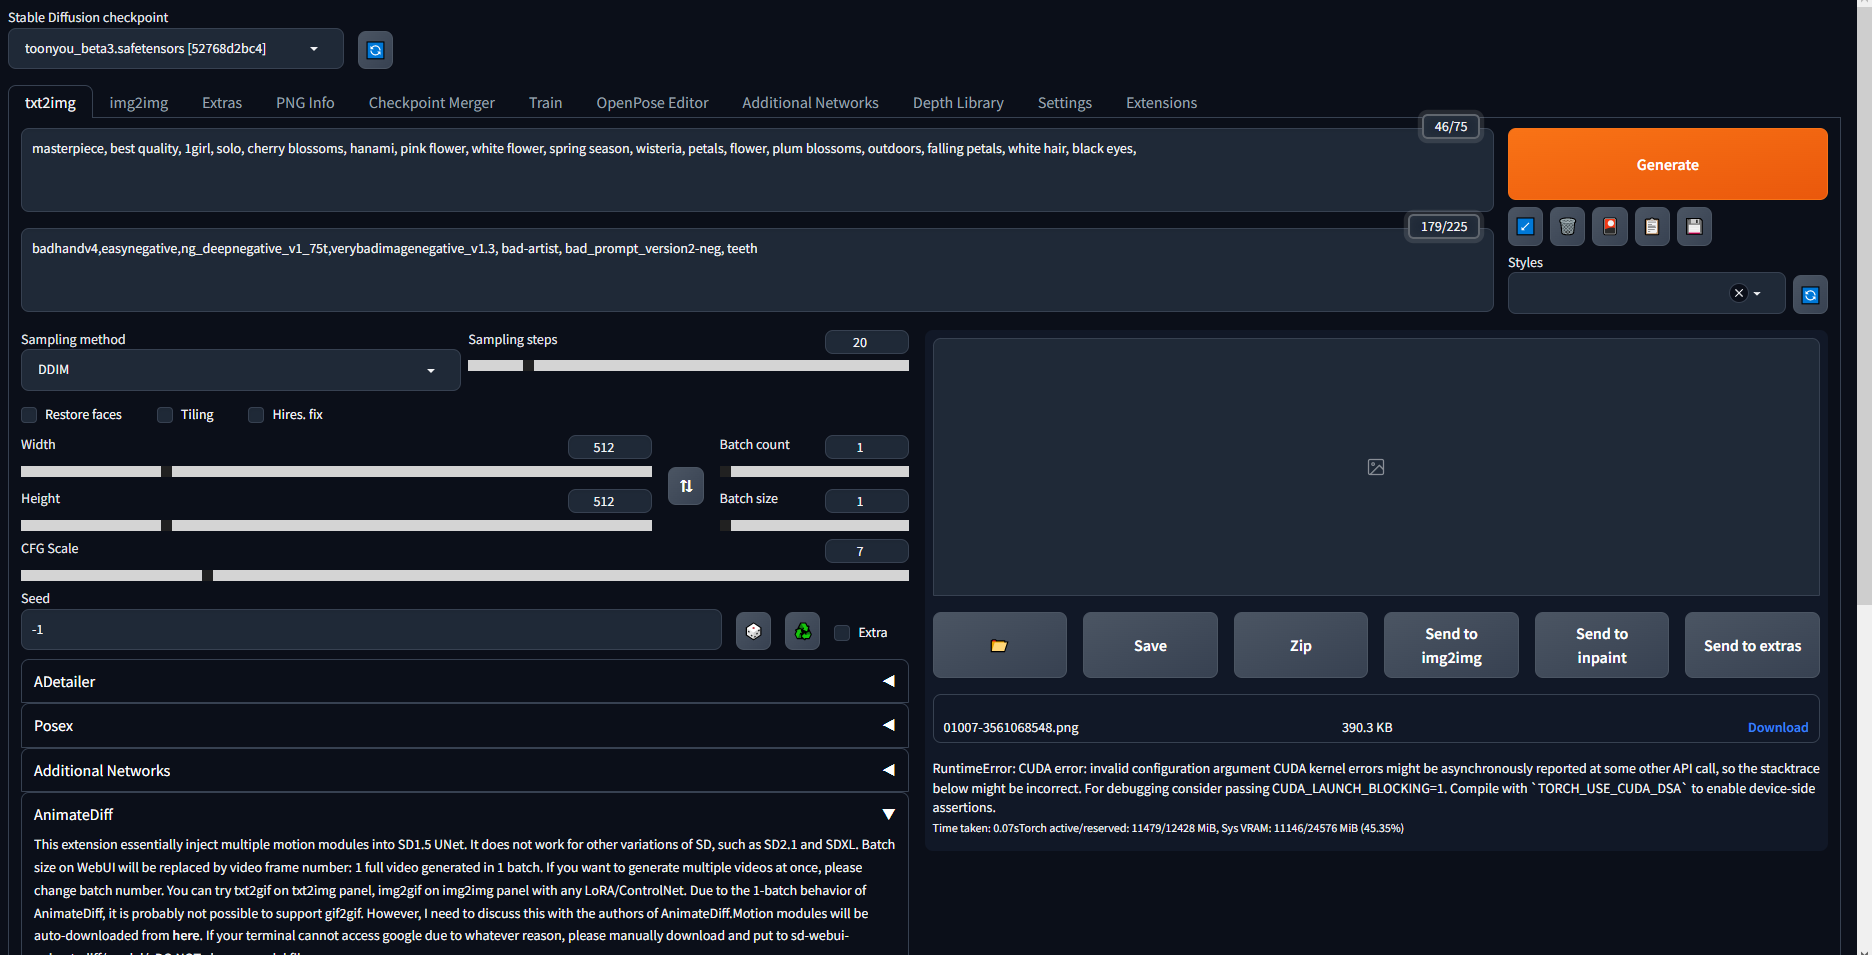This screenshot has width=1872, height=955.
Task: Click the refresh styles icon beside Styles field
Action: [1810, 293]
